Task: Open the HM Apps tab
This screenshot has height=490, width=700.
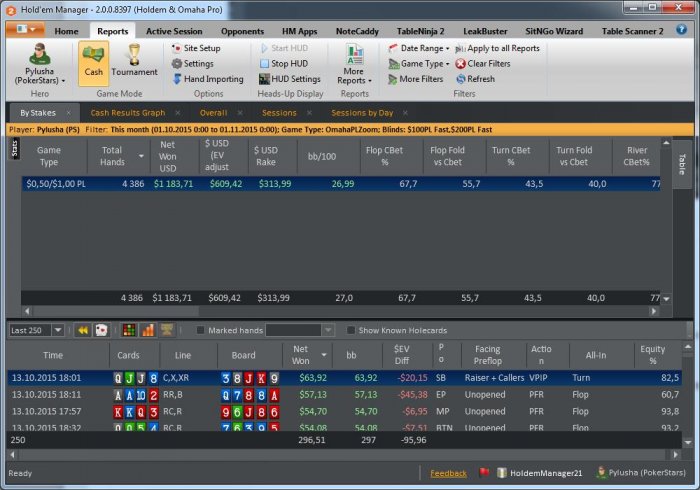Action: click(300, 31)
